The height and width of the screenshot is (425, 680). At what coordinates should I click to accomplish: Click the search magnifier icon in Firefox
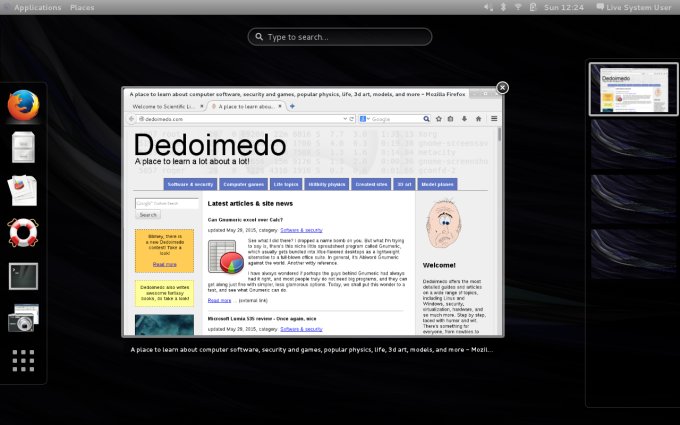426,119
